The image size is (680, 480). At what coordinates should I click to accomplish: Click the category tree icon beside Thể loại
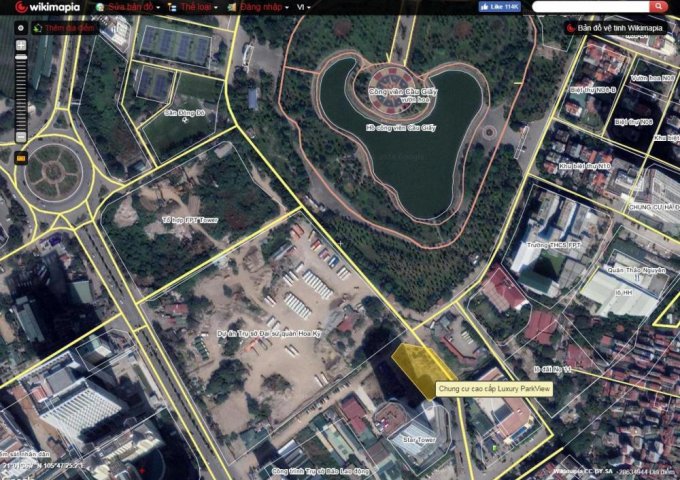point(172,7)
